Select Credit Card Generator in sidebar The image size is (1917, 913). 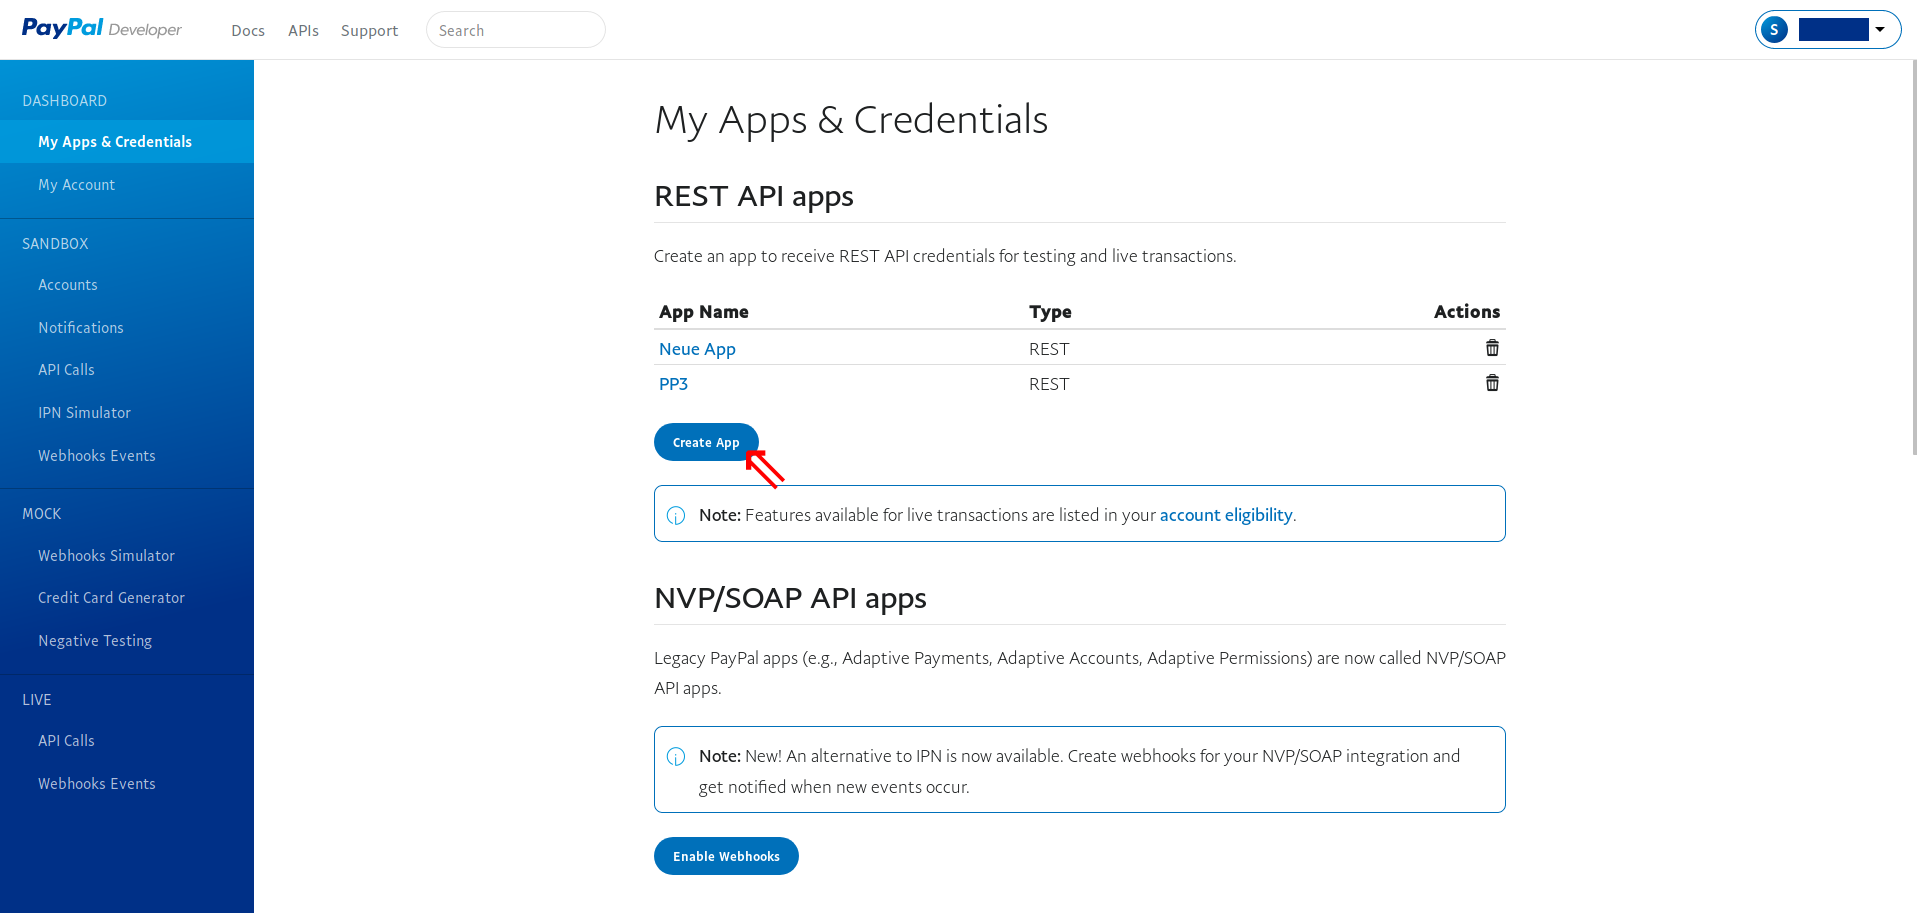tap(111, 598)
